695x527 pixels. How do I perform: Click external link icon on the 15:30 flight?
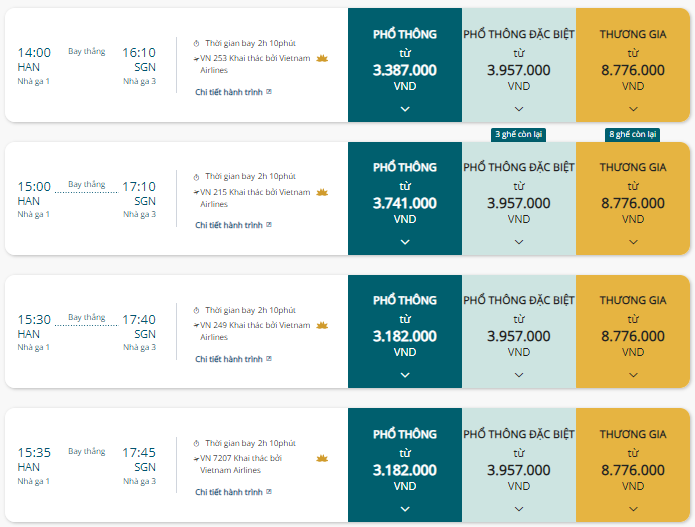[x=269, y=359]
